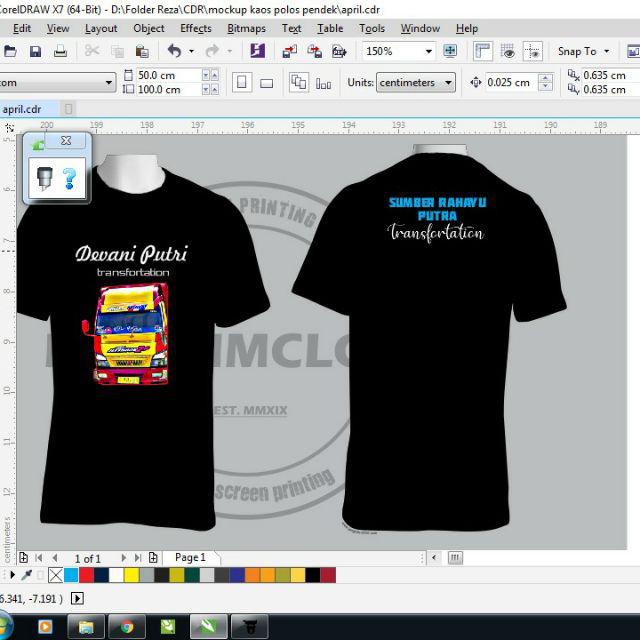Click the Paste clipboard icon
This screenshot has height=640, width=640.
142,51
